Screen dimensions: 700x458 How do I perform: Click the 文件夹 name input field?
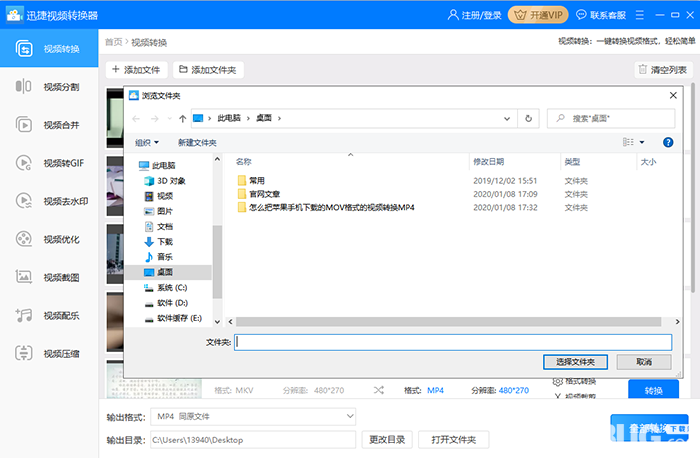[453, 342]
